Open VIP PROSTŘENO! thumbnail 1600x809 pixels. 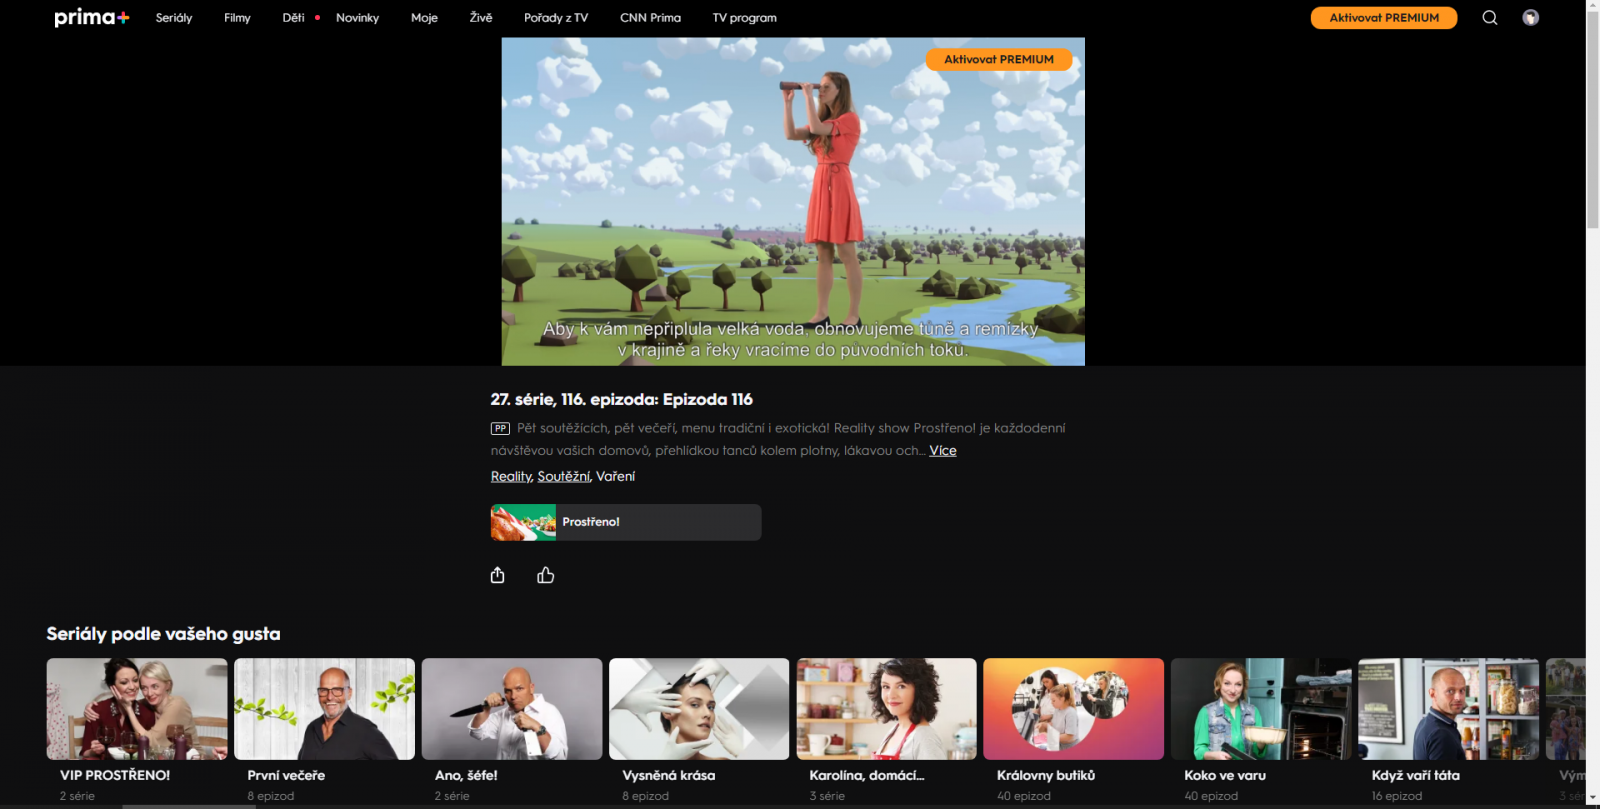pyautogui.click(x=137, y=709)
